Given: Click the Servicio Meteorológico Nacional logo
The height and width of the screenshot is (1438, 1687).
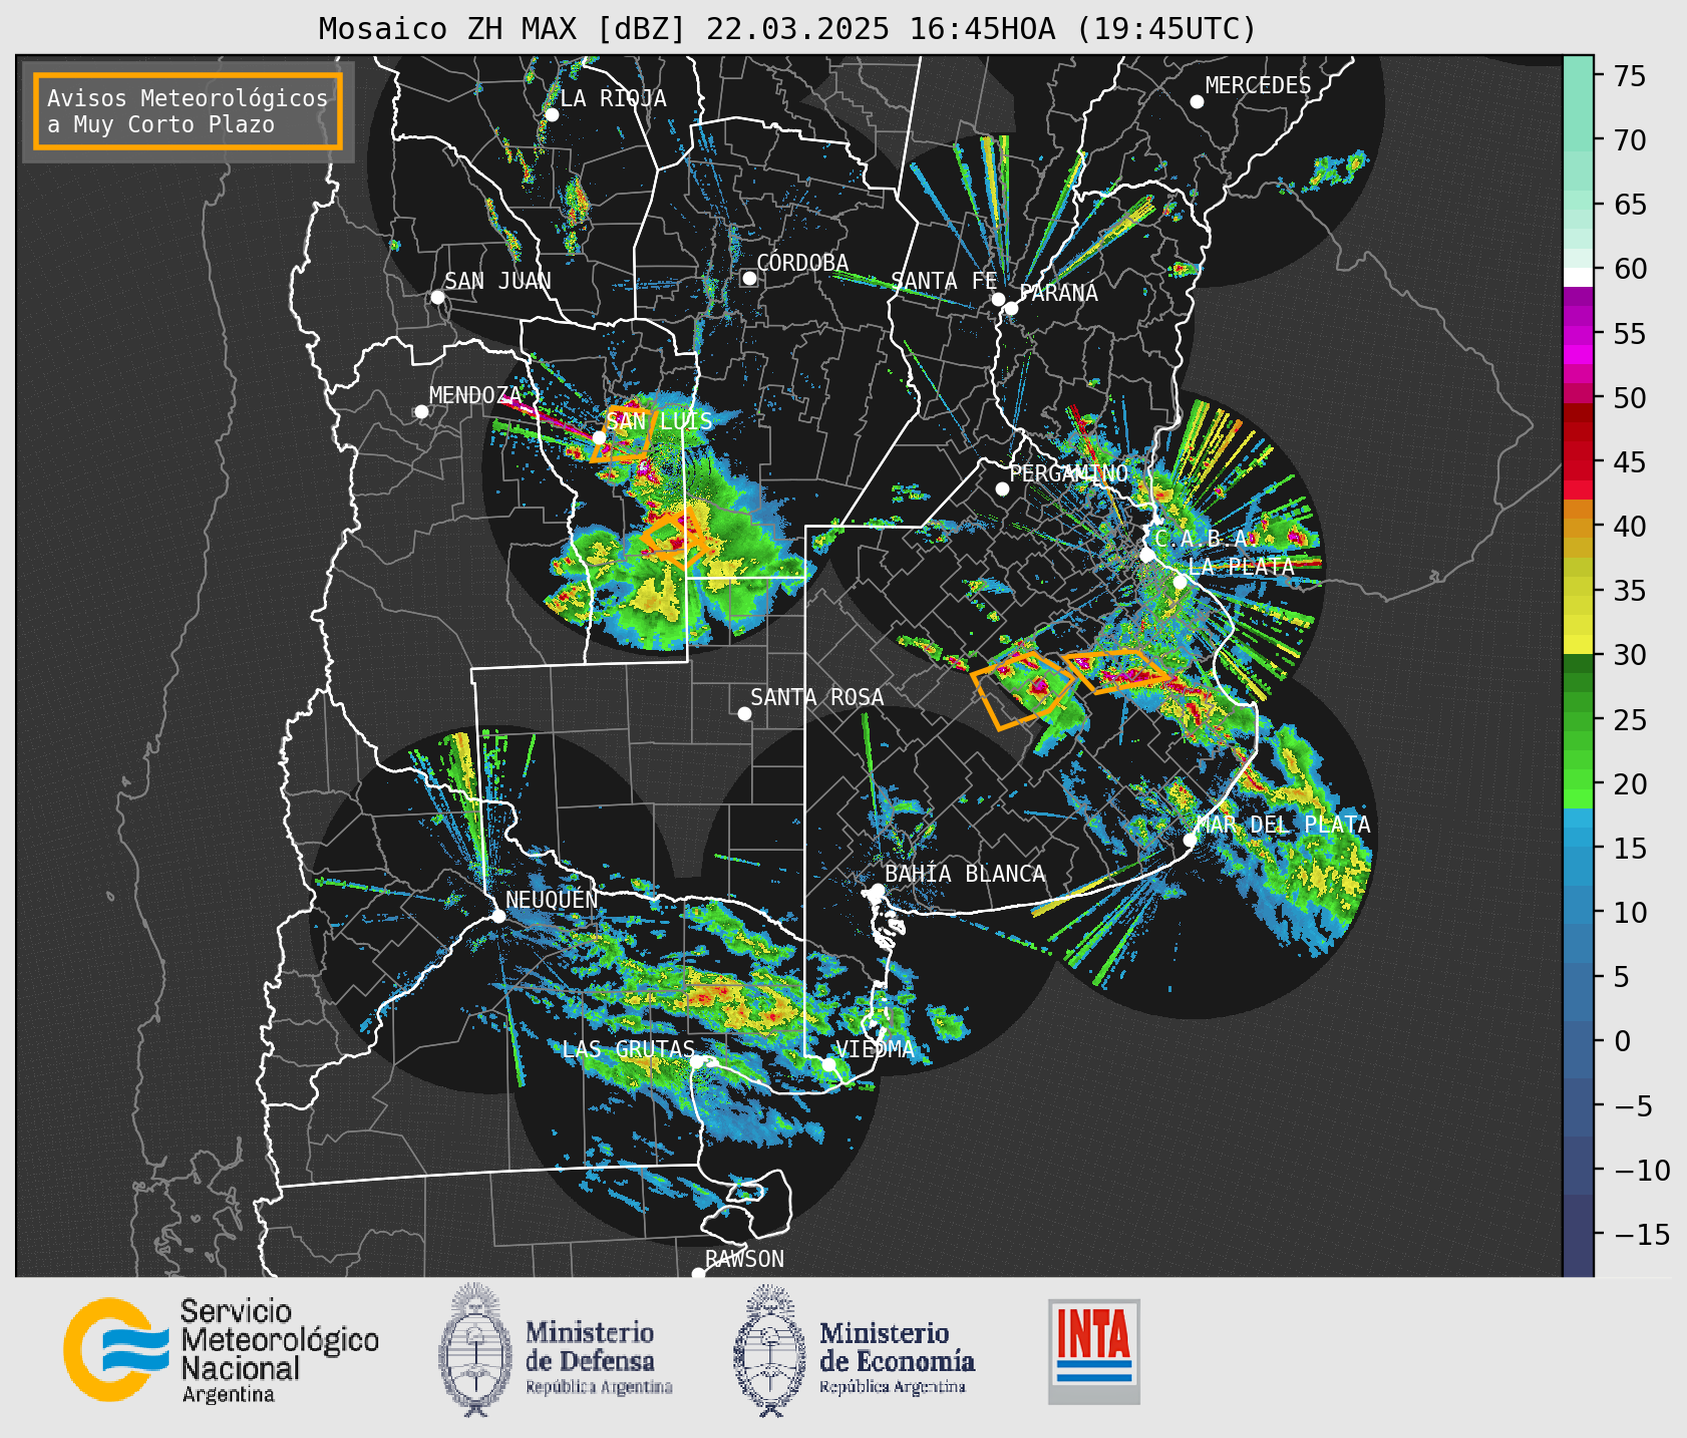Looking at the screenshot, I should tap(222, 1350).
